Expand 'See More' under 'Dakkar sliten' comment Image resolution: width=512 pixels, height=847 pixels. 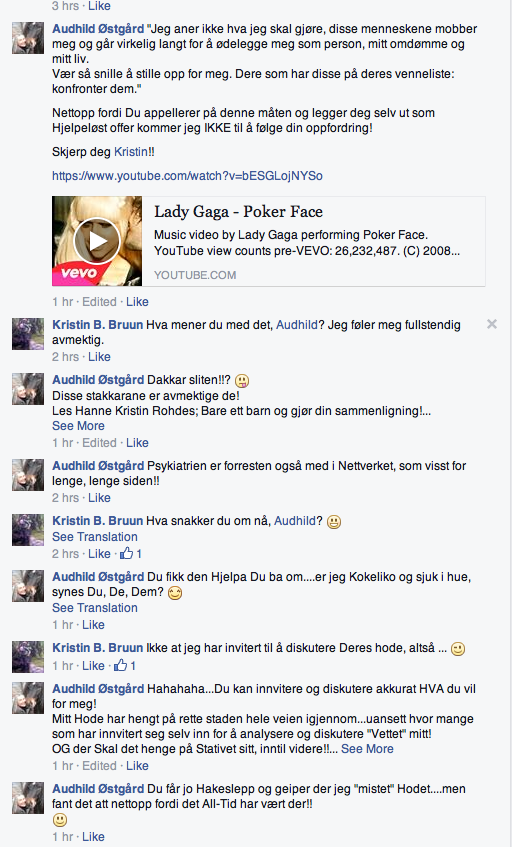point(78,426)
